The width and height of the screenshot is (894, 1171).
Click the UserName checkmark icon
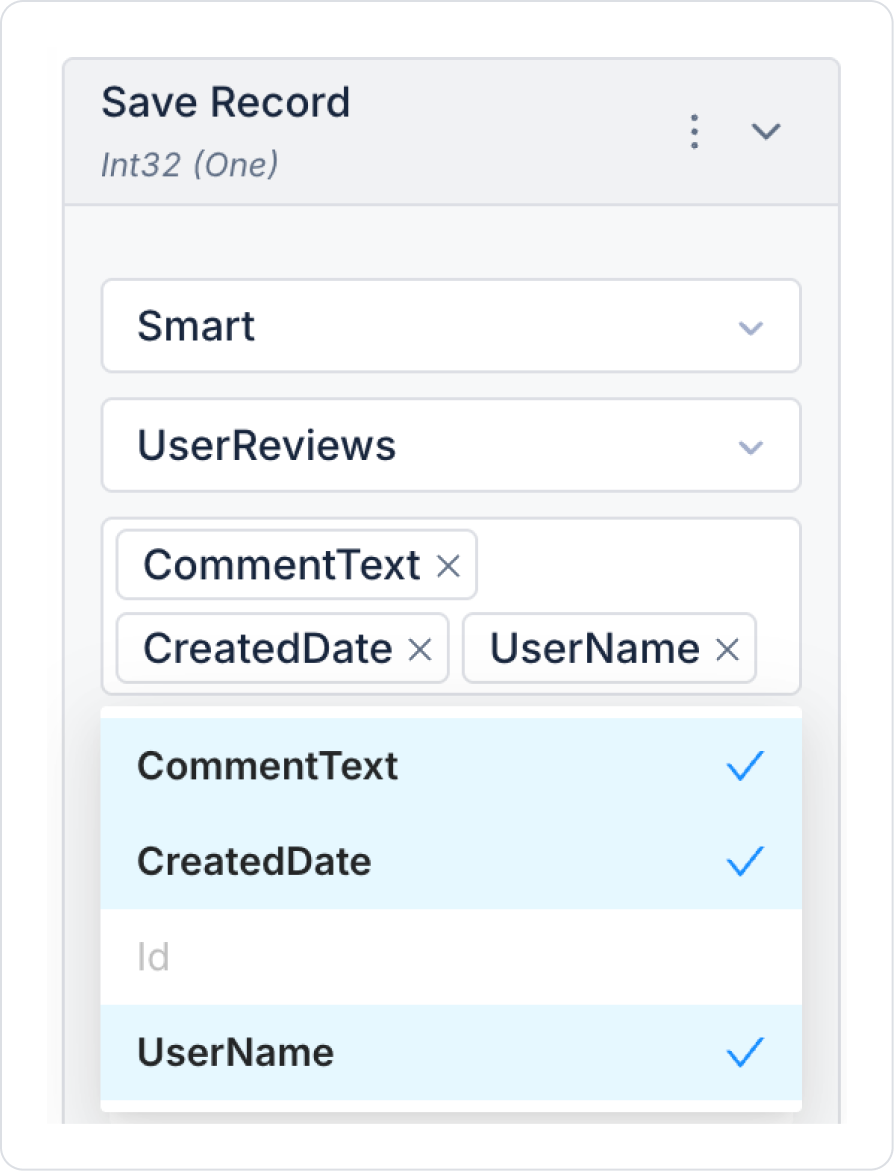click(x=745, y=1052)
